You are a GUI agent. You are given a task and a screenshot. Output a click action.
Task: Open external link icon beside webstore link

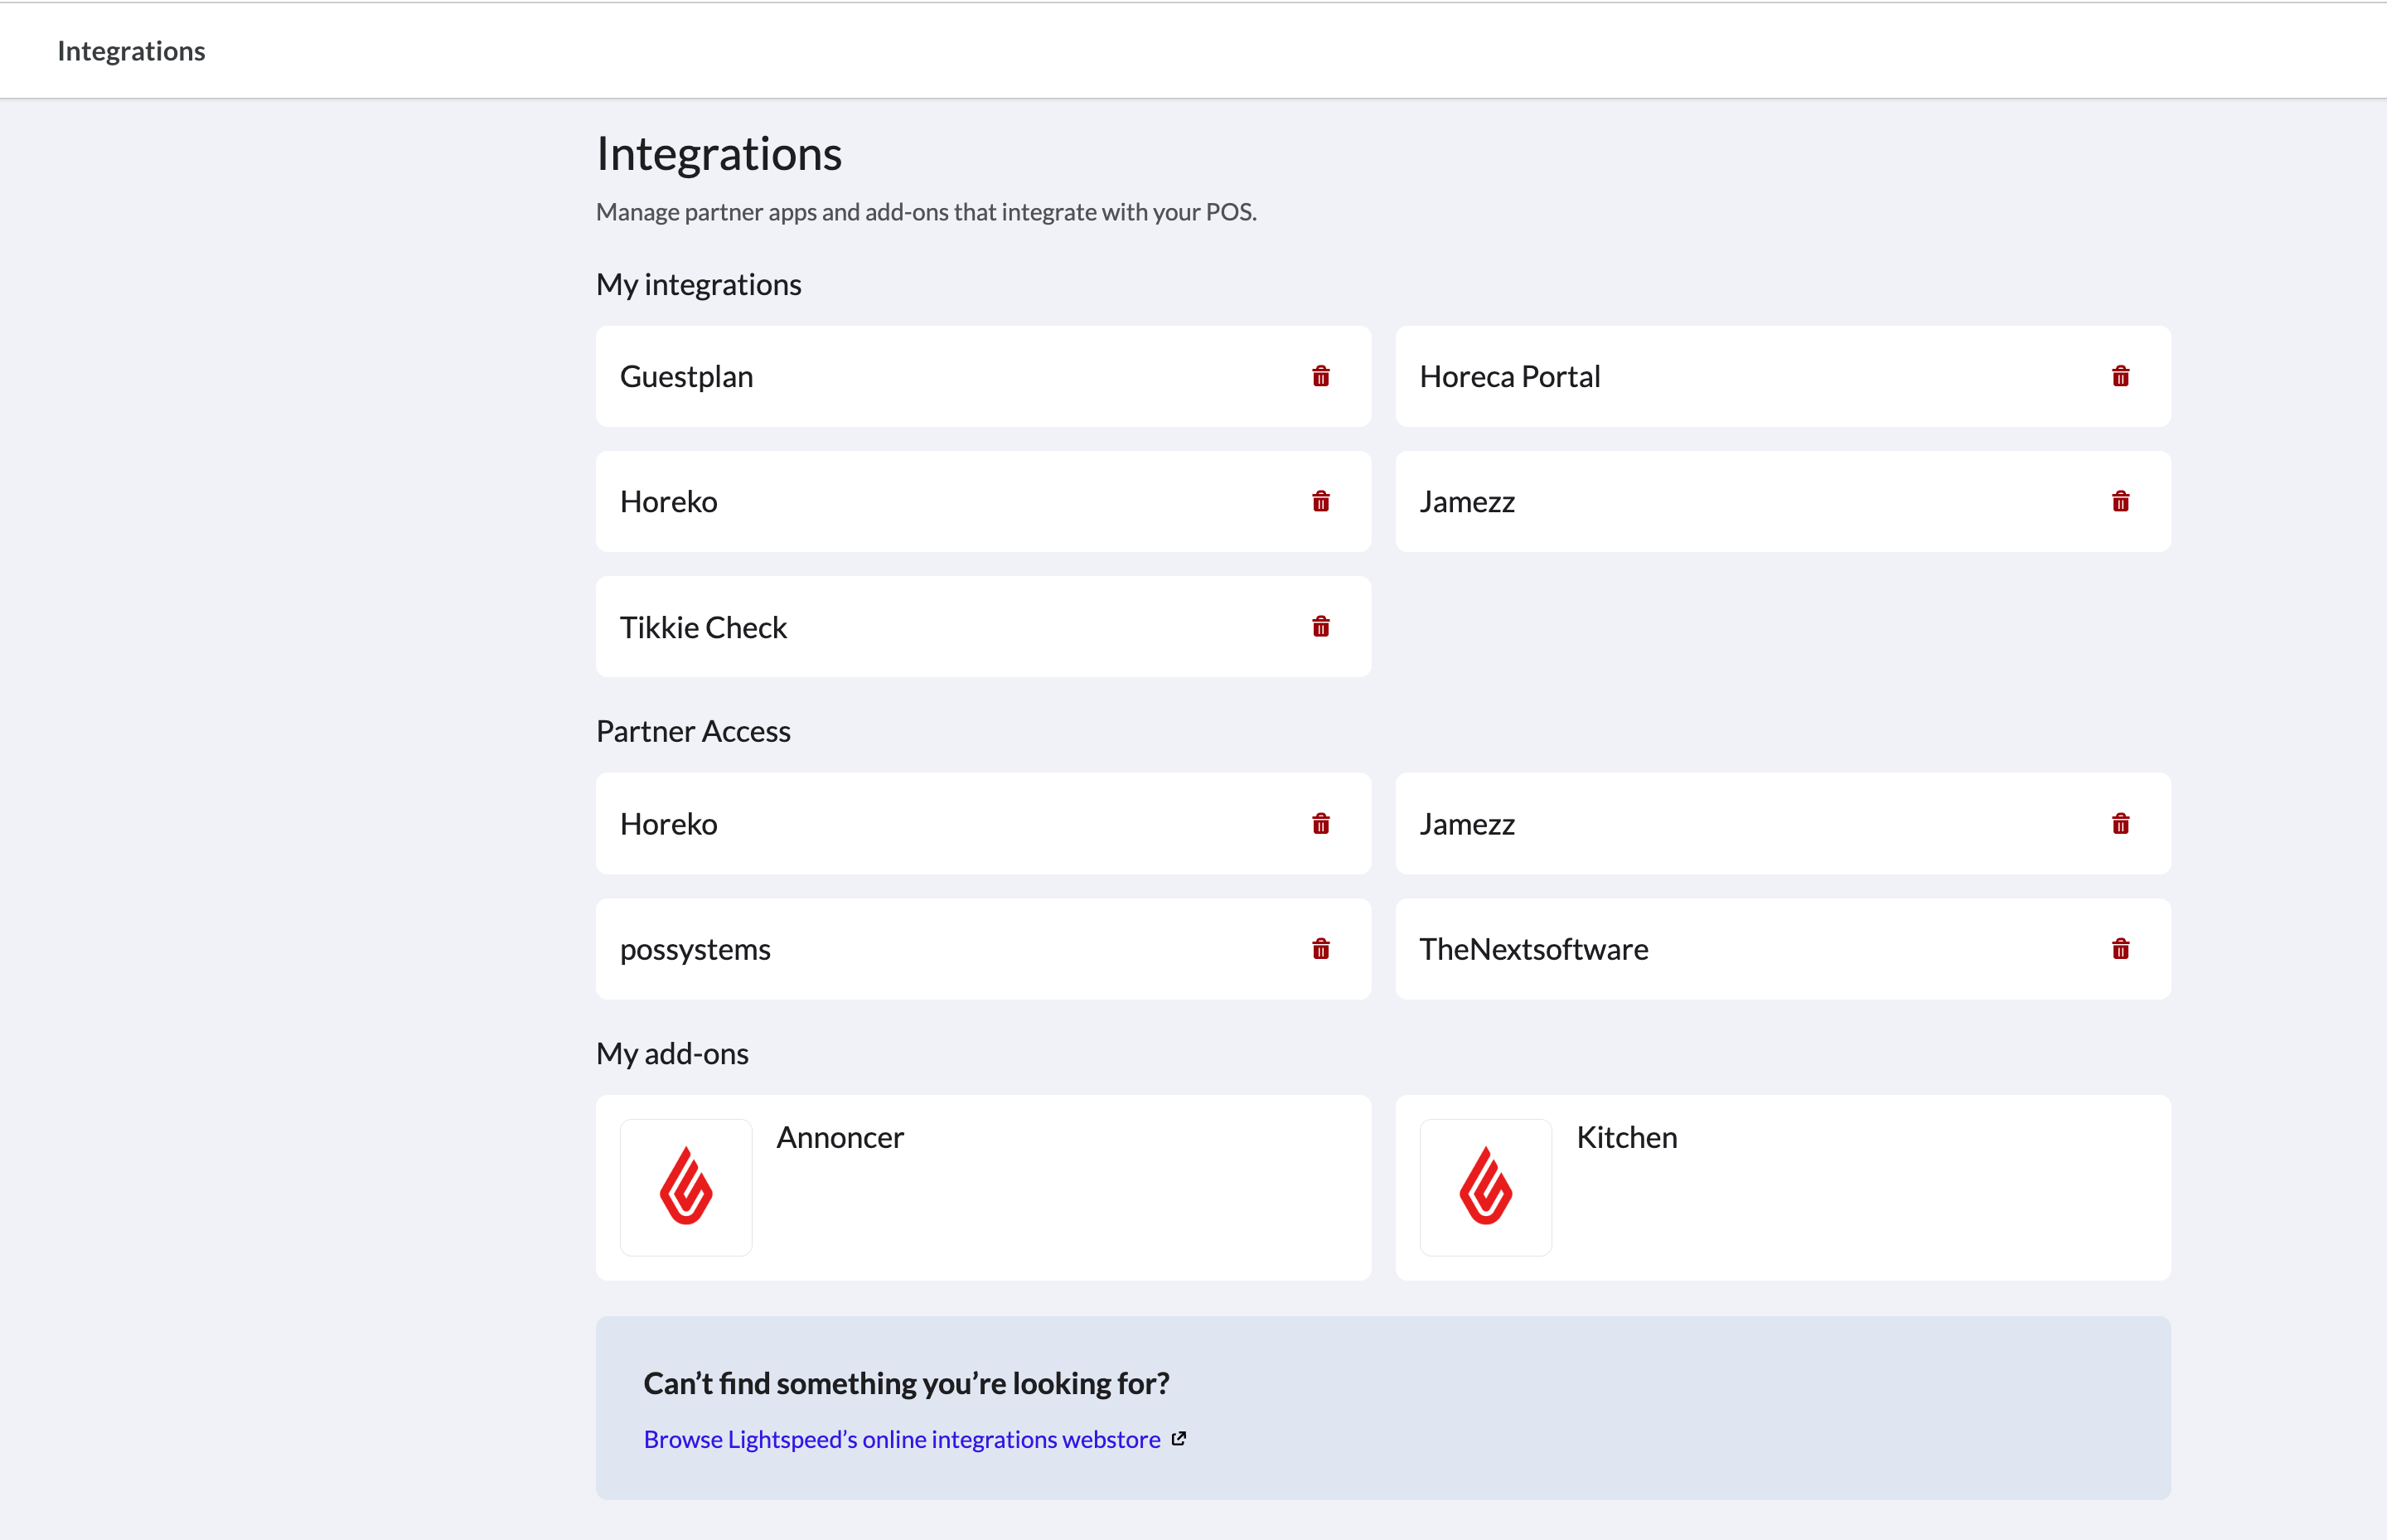point(1179,1438)
